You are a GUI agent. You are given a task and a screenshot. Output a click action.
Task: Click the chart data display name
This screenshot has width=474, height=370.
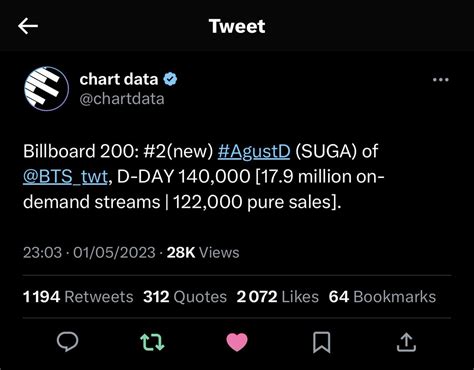point(119,79)
